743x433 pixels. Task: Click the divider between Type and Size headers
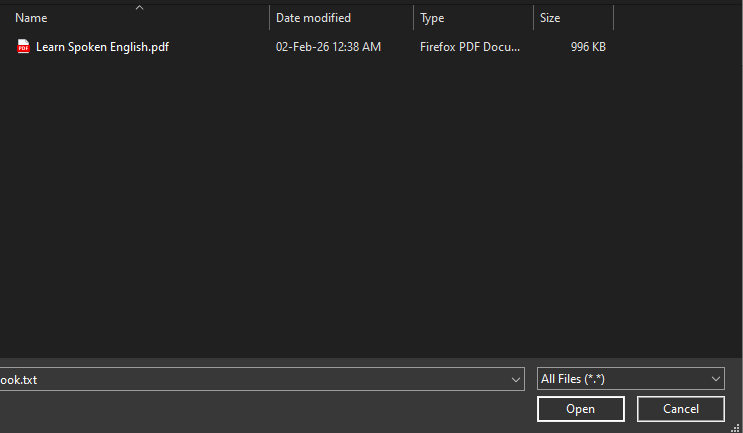point(534,18)
